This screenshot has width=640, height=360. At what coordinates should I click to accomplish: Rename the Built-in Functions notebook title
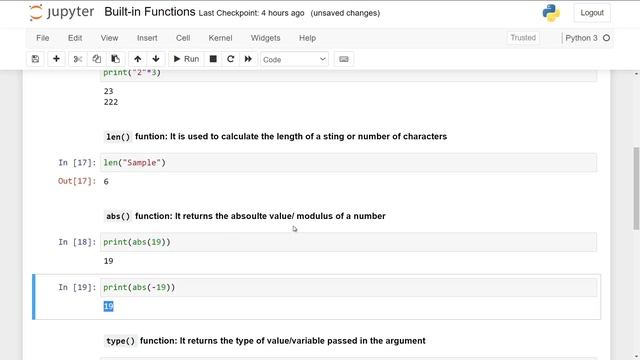pos(150,12)
